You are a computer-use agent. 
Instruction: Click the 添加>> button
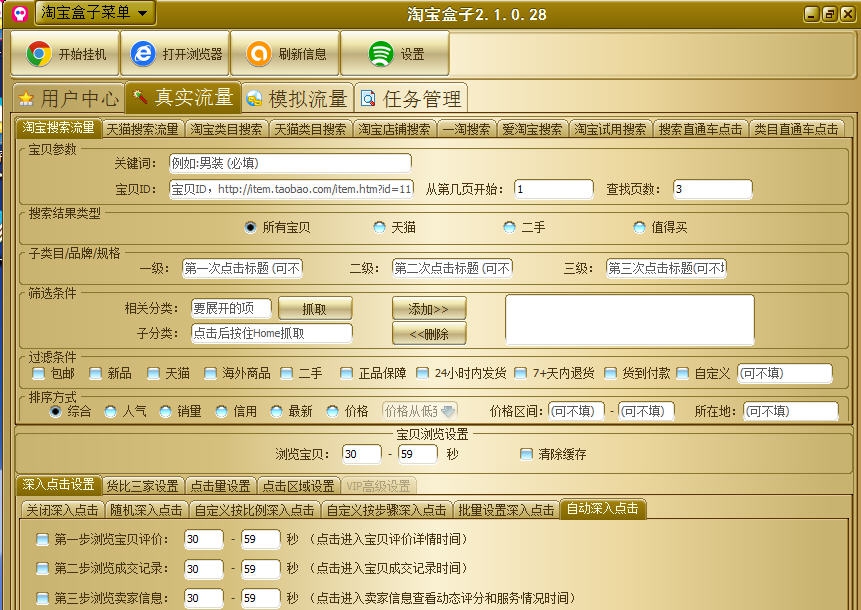(429, 309)
